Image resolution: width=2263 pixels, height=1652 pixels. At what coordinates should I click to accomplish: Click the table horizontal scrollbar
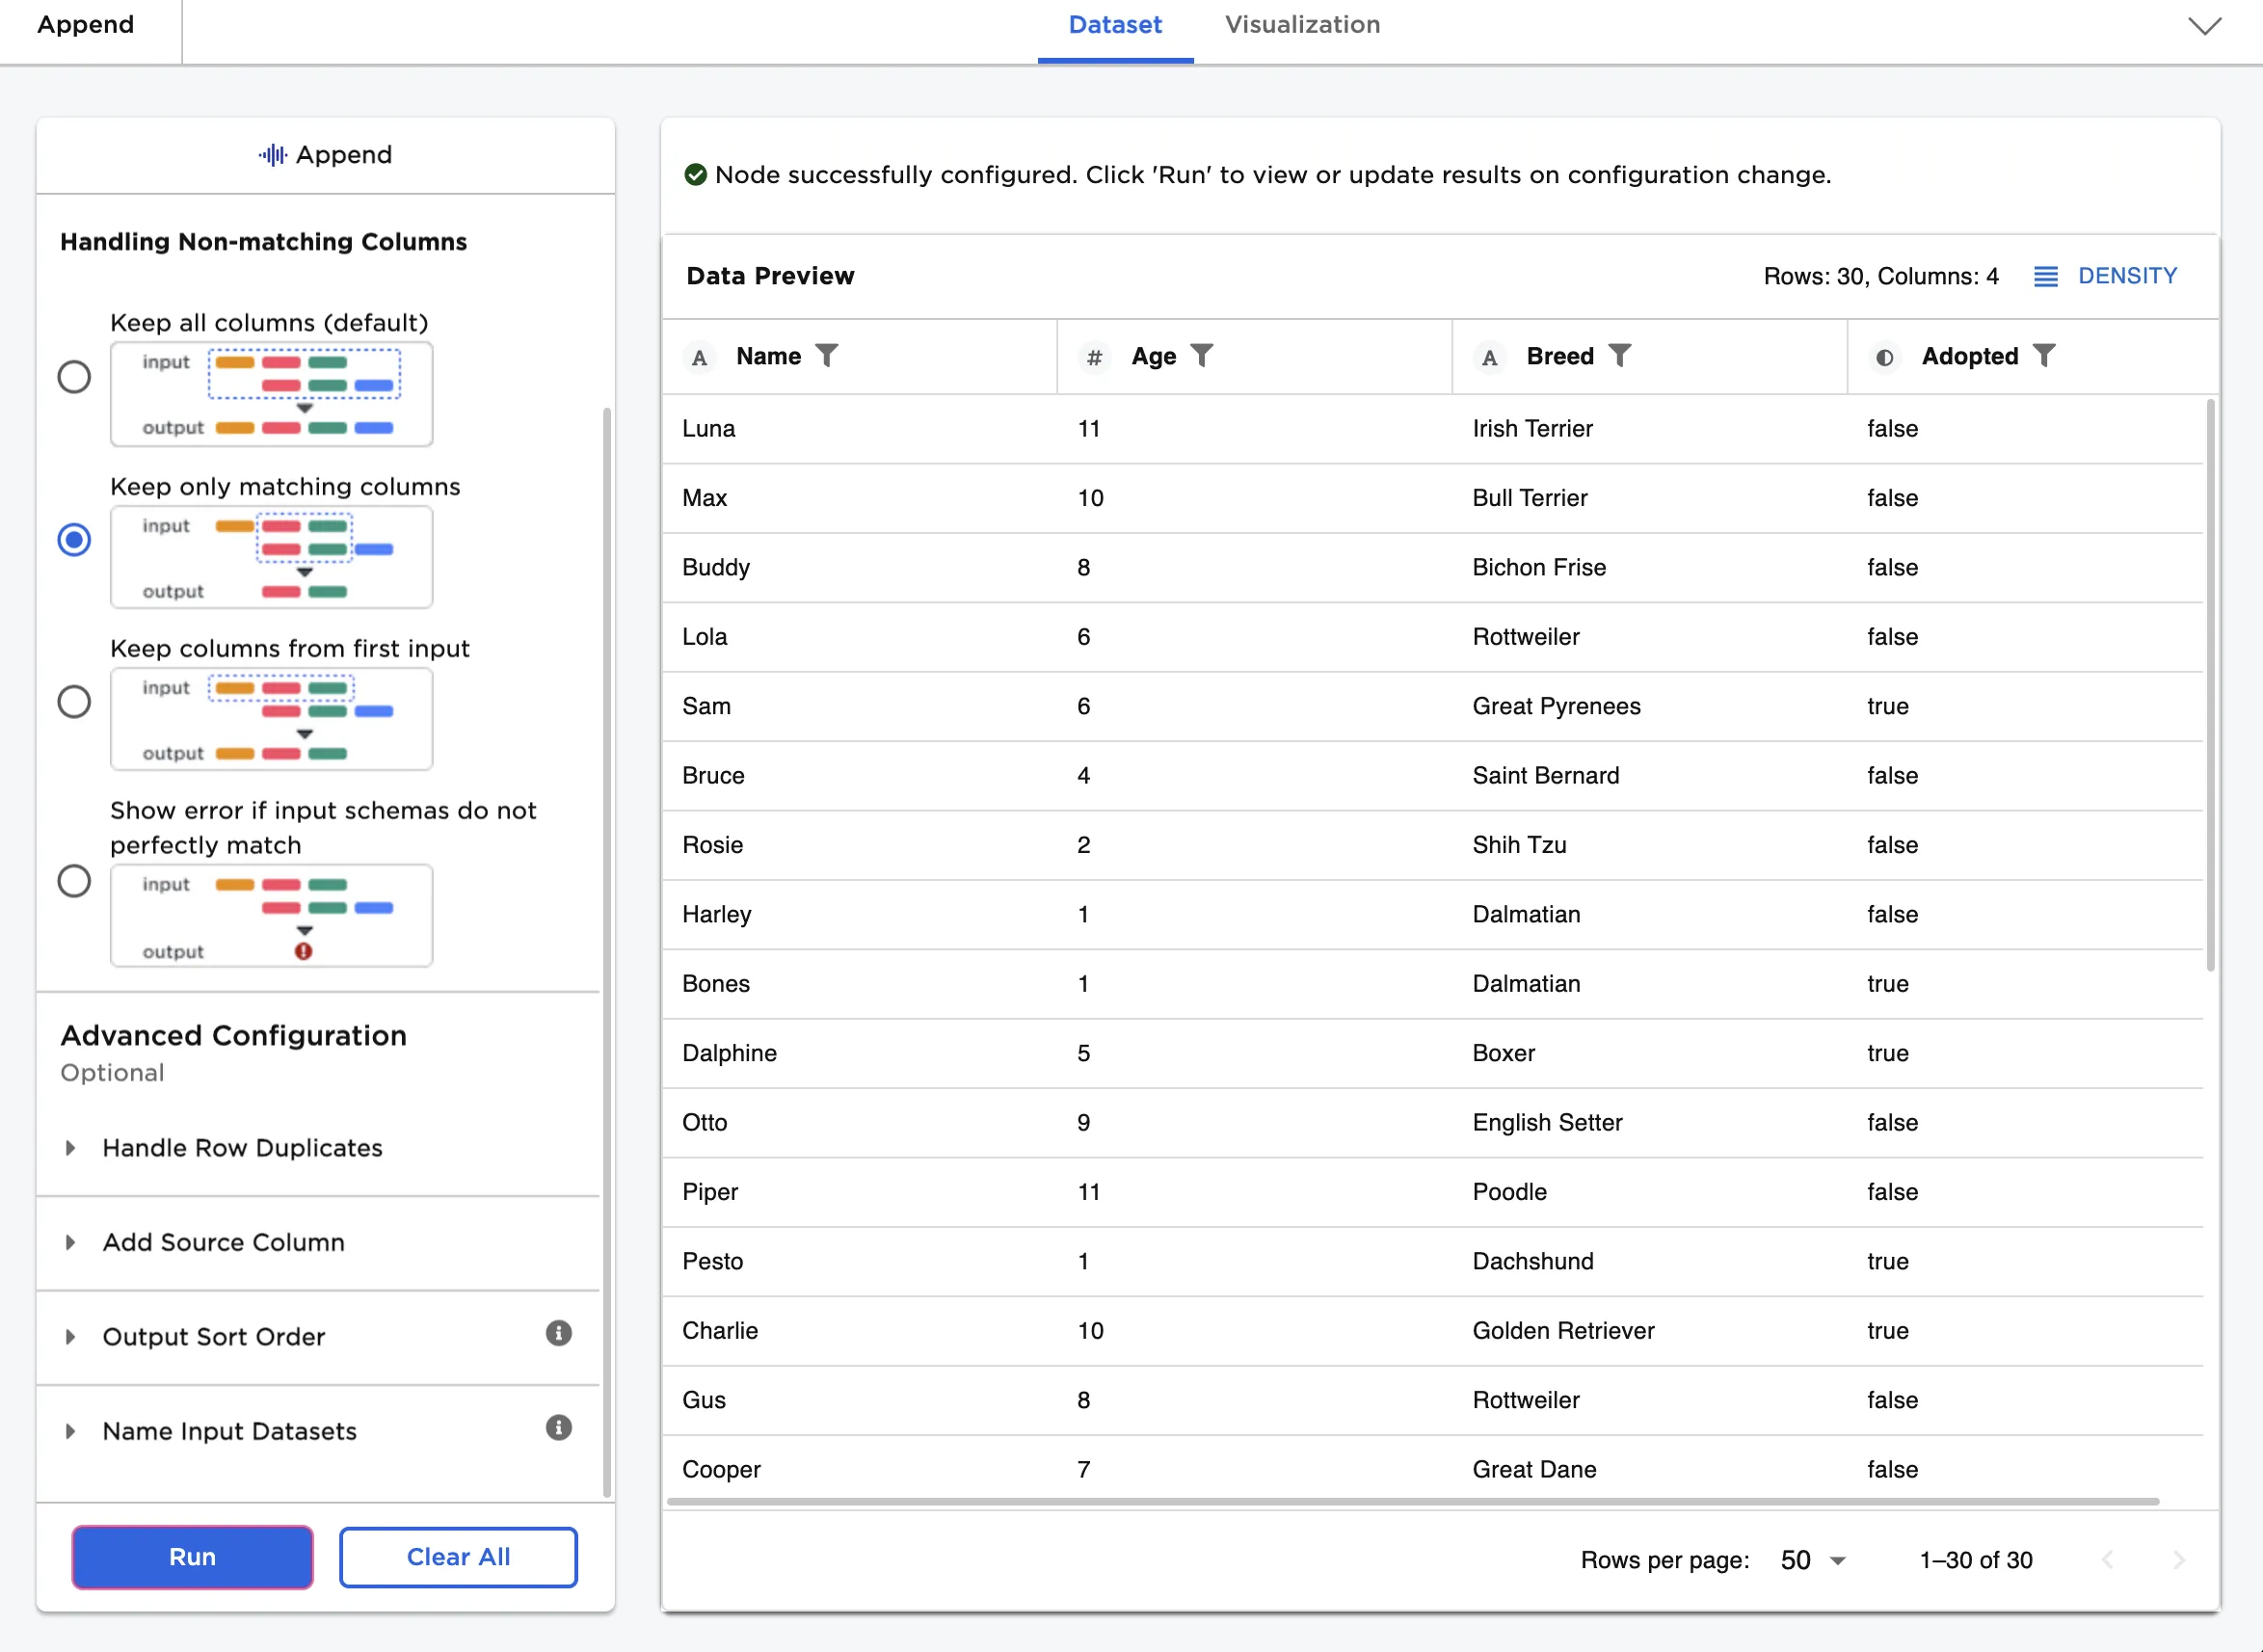click(1412, 1501)
